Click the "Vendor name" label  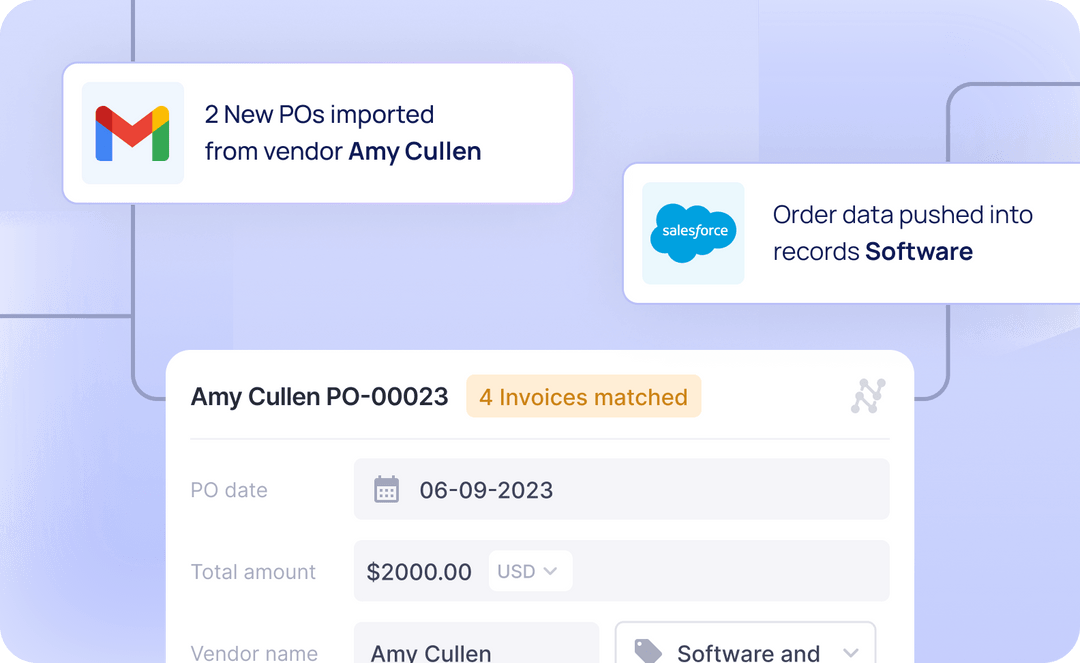(x=254, y=652)
